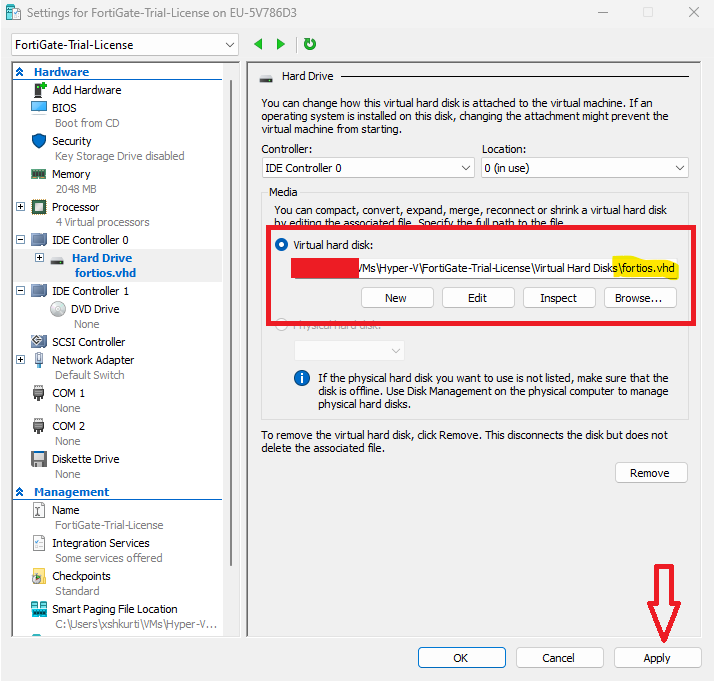This screenshot has width=715, height=681.
Task: Select the Add Hardware tree item
Action: click(x=87, y=90)
